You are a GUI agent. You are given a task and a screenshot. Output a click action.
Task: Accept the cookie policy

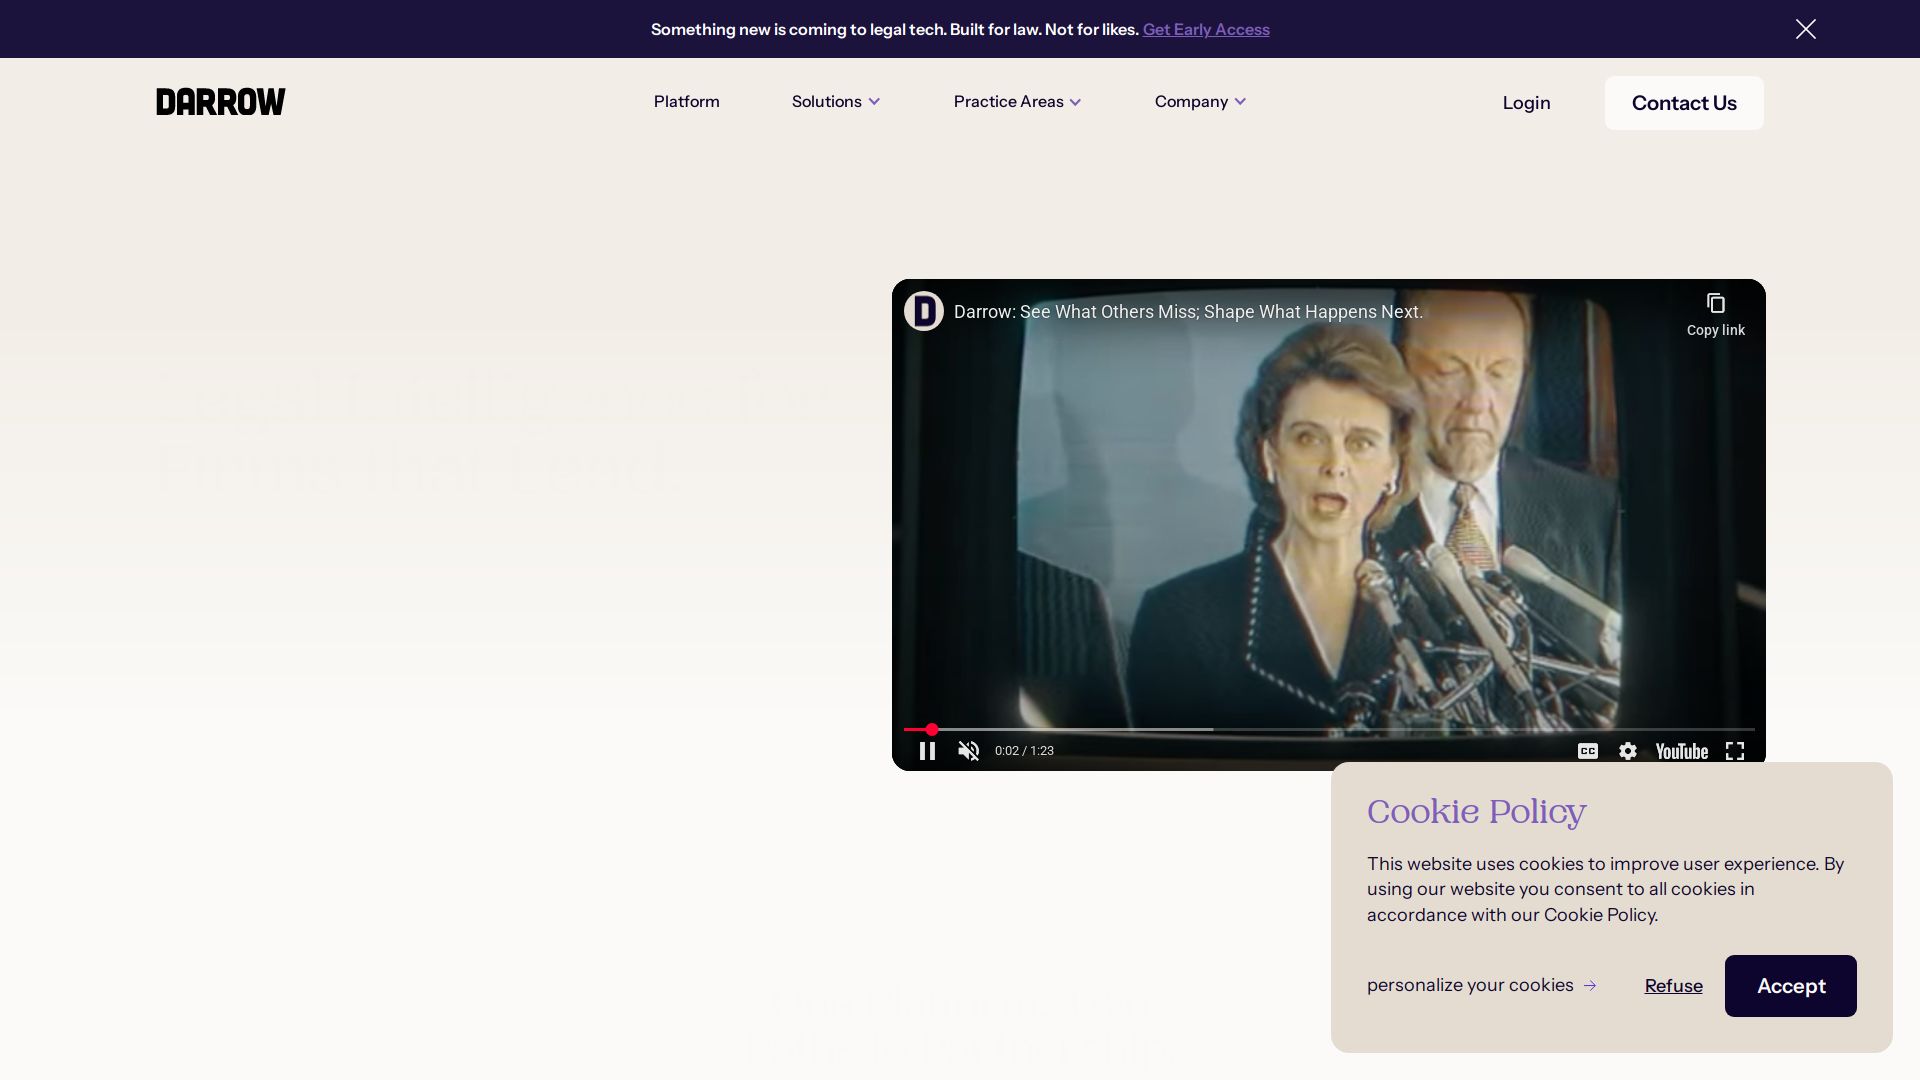point(1790,986)
